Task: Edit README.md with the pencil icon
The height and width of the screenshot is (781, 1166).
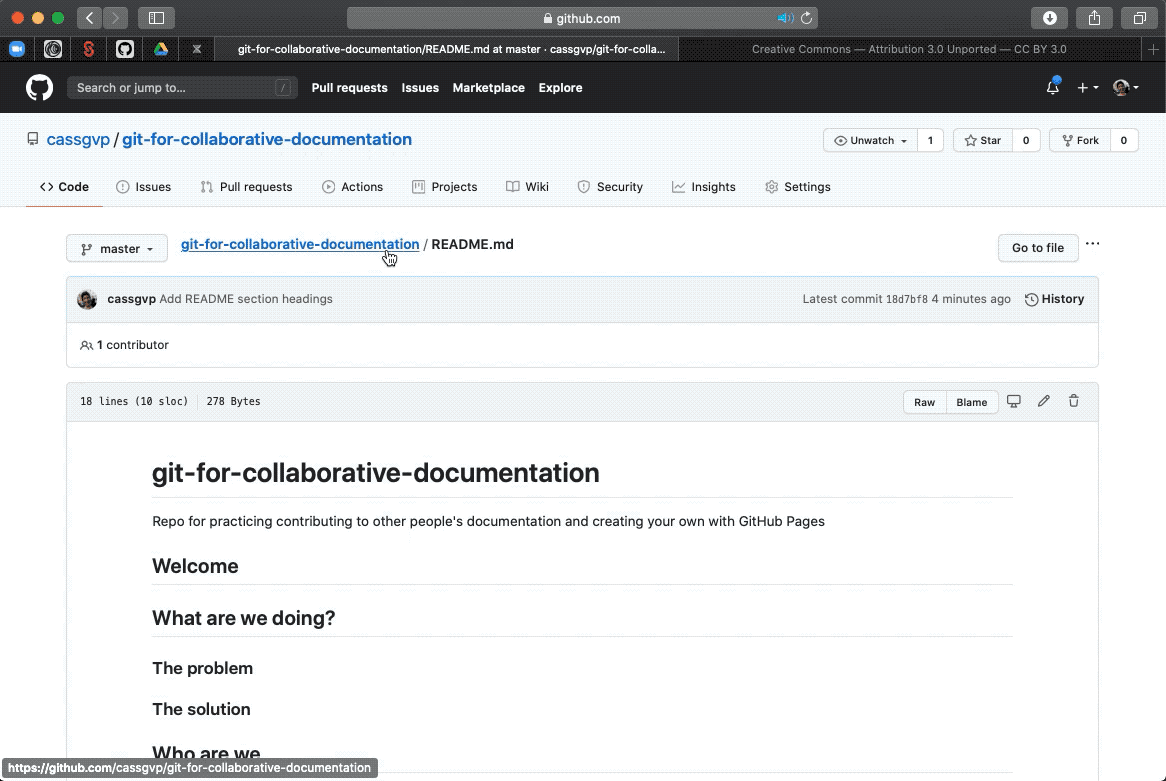Action: pyautogui.click(x=1044, y=400)
